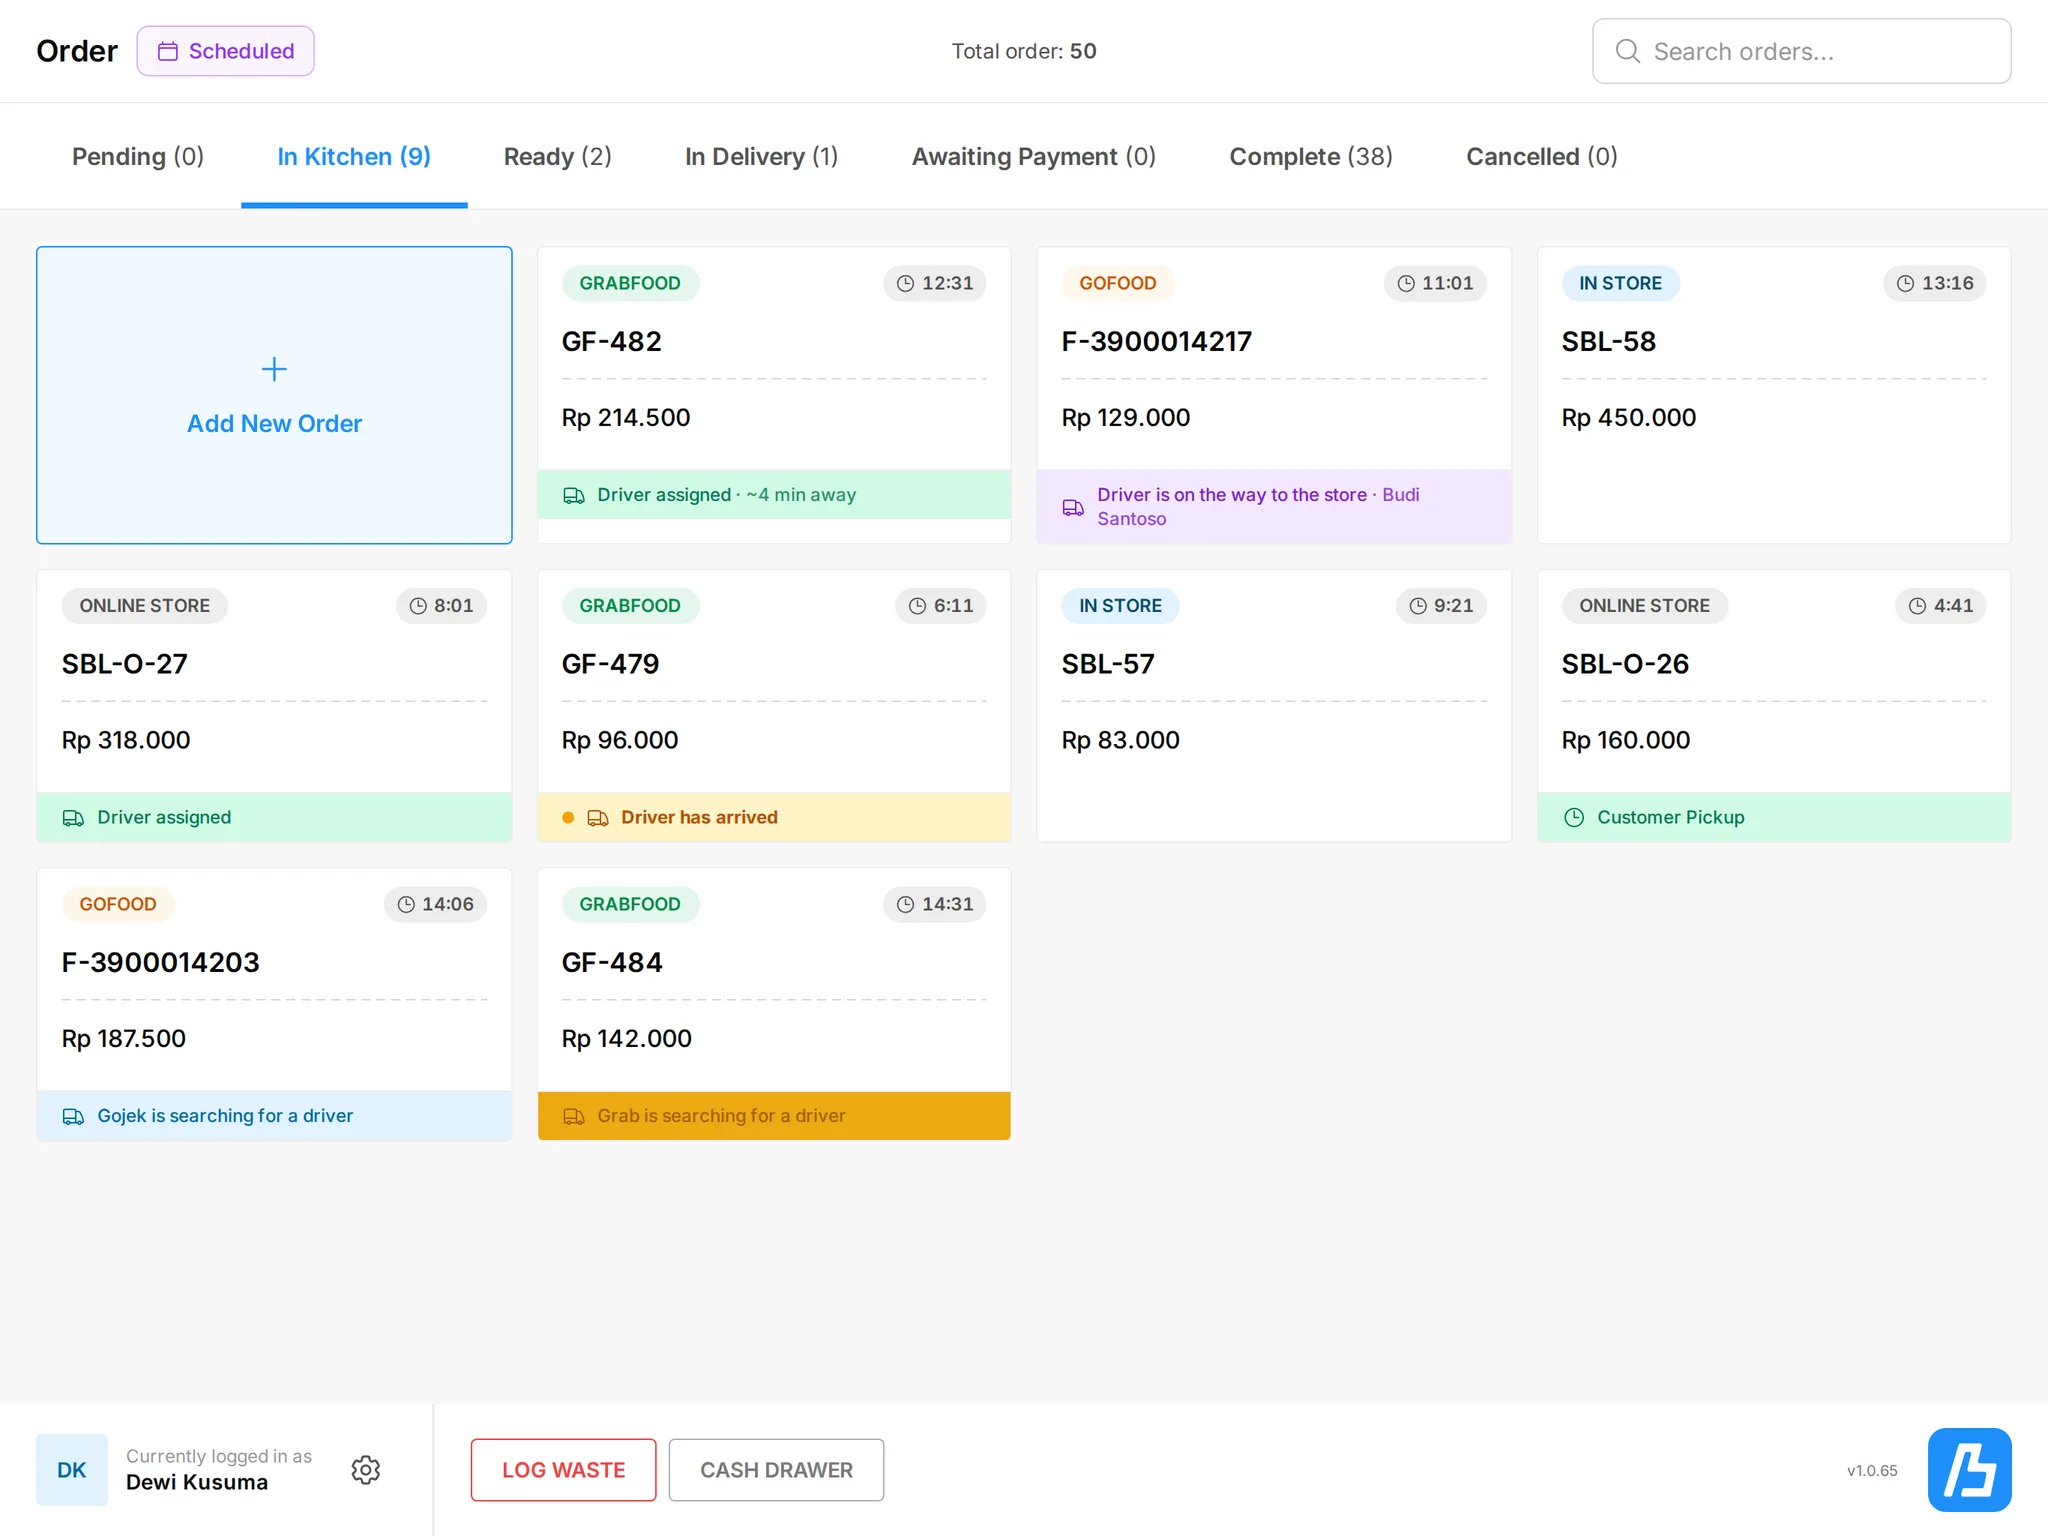2048x1536 pixels.
Task: View the Complete (38) tab
Action: (x=1311, y=157)
